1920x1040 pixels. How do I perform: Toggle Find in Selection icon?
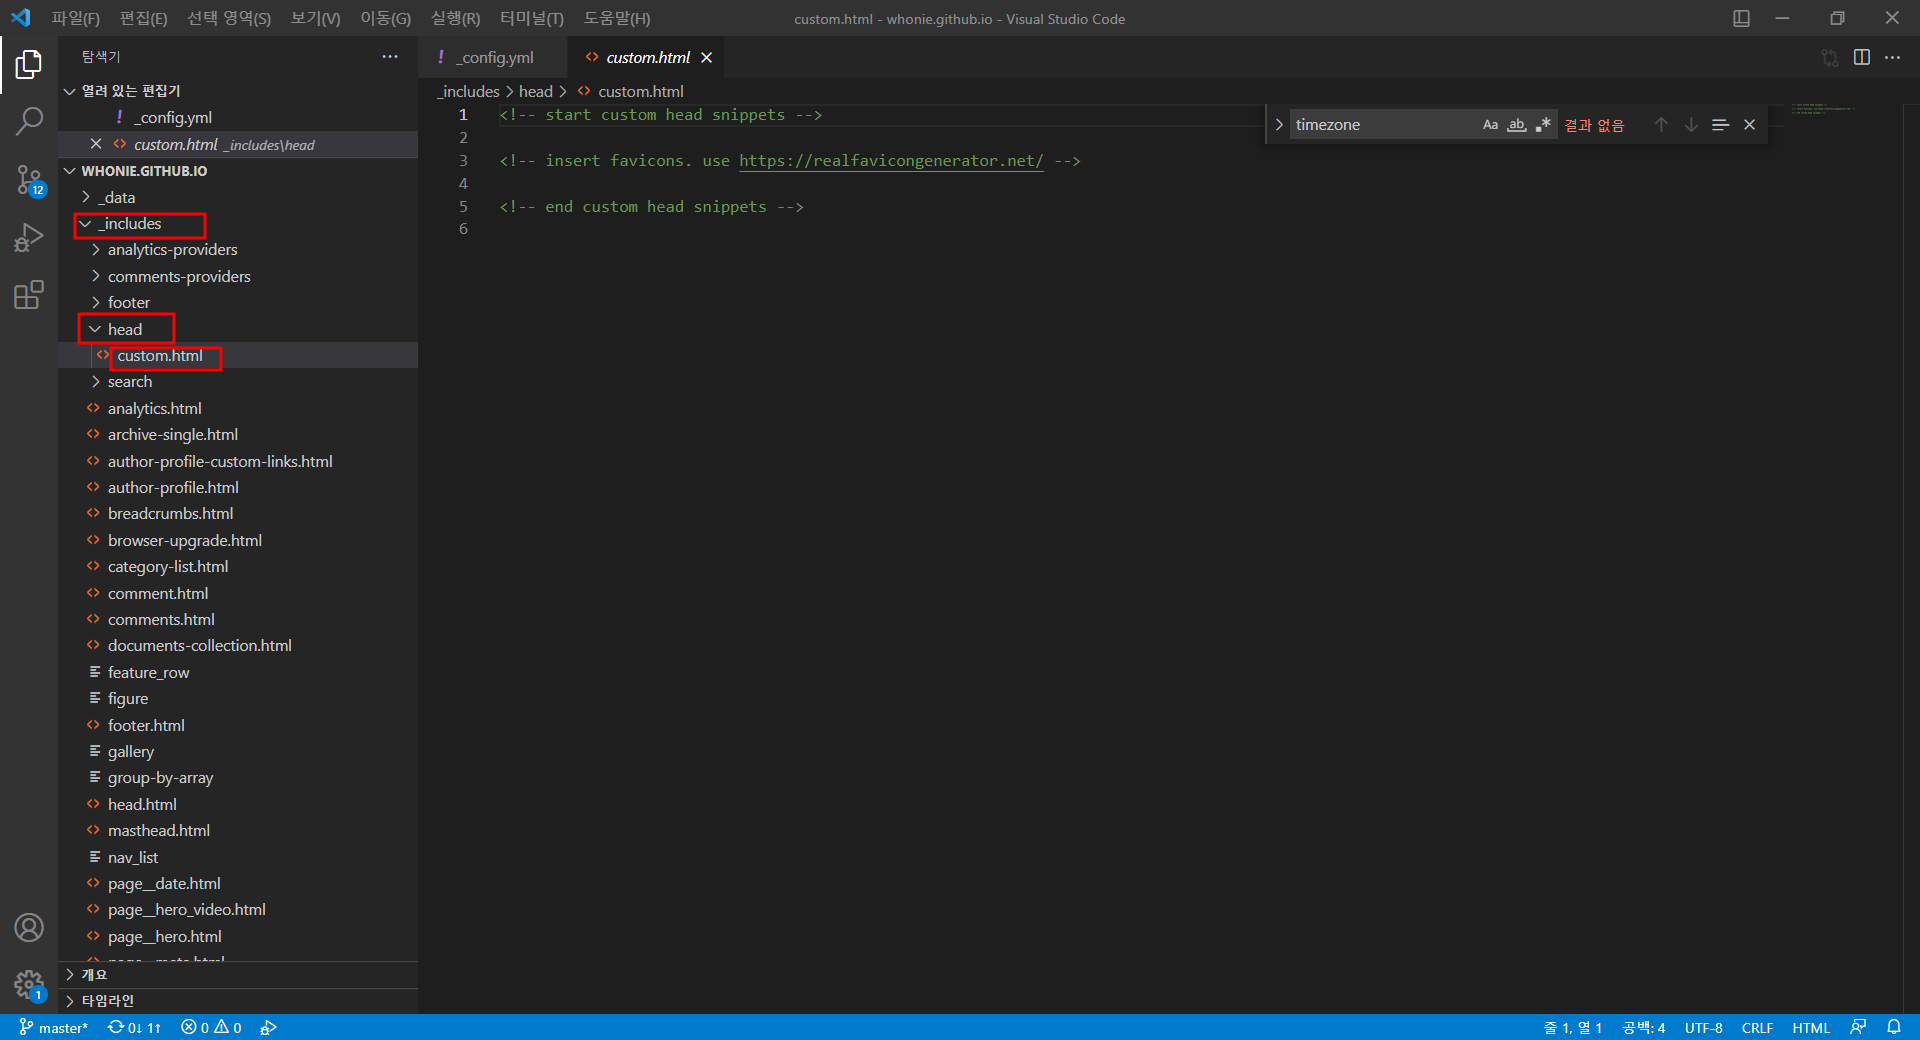1721,125
